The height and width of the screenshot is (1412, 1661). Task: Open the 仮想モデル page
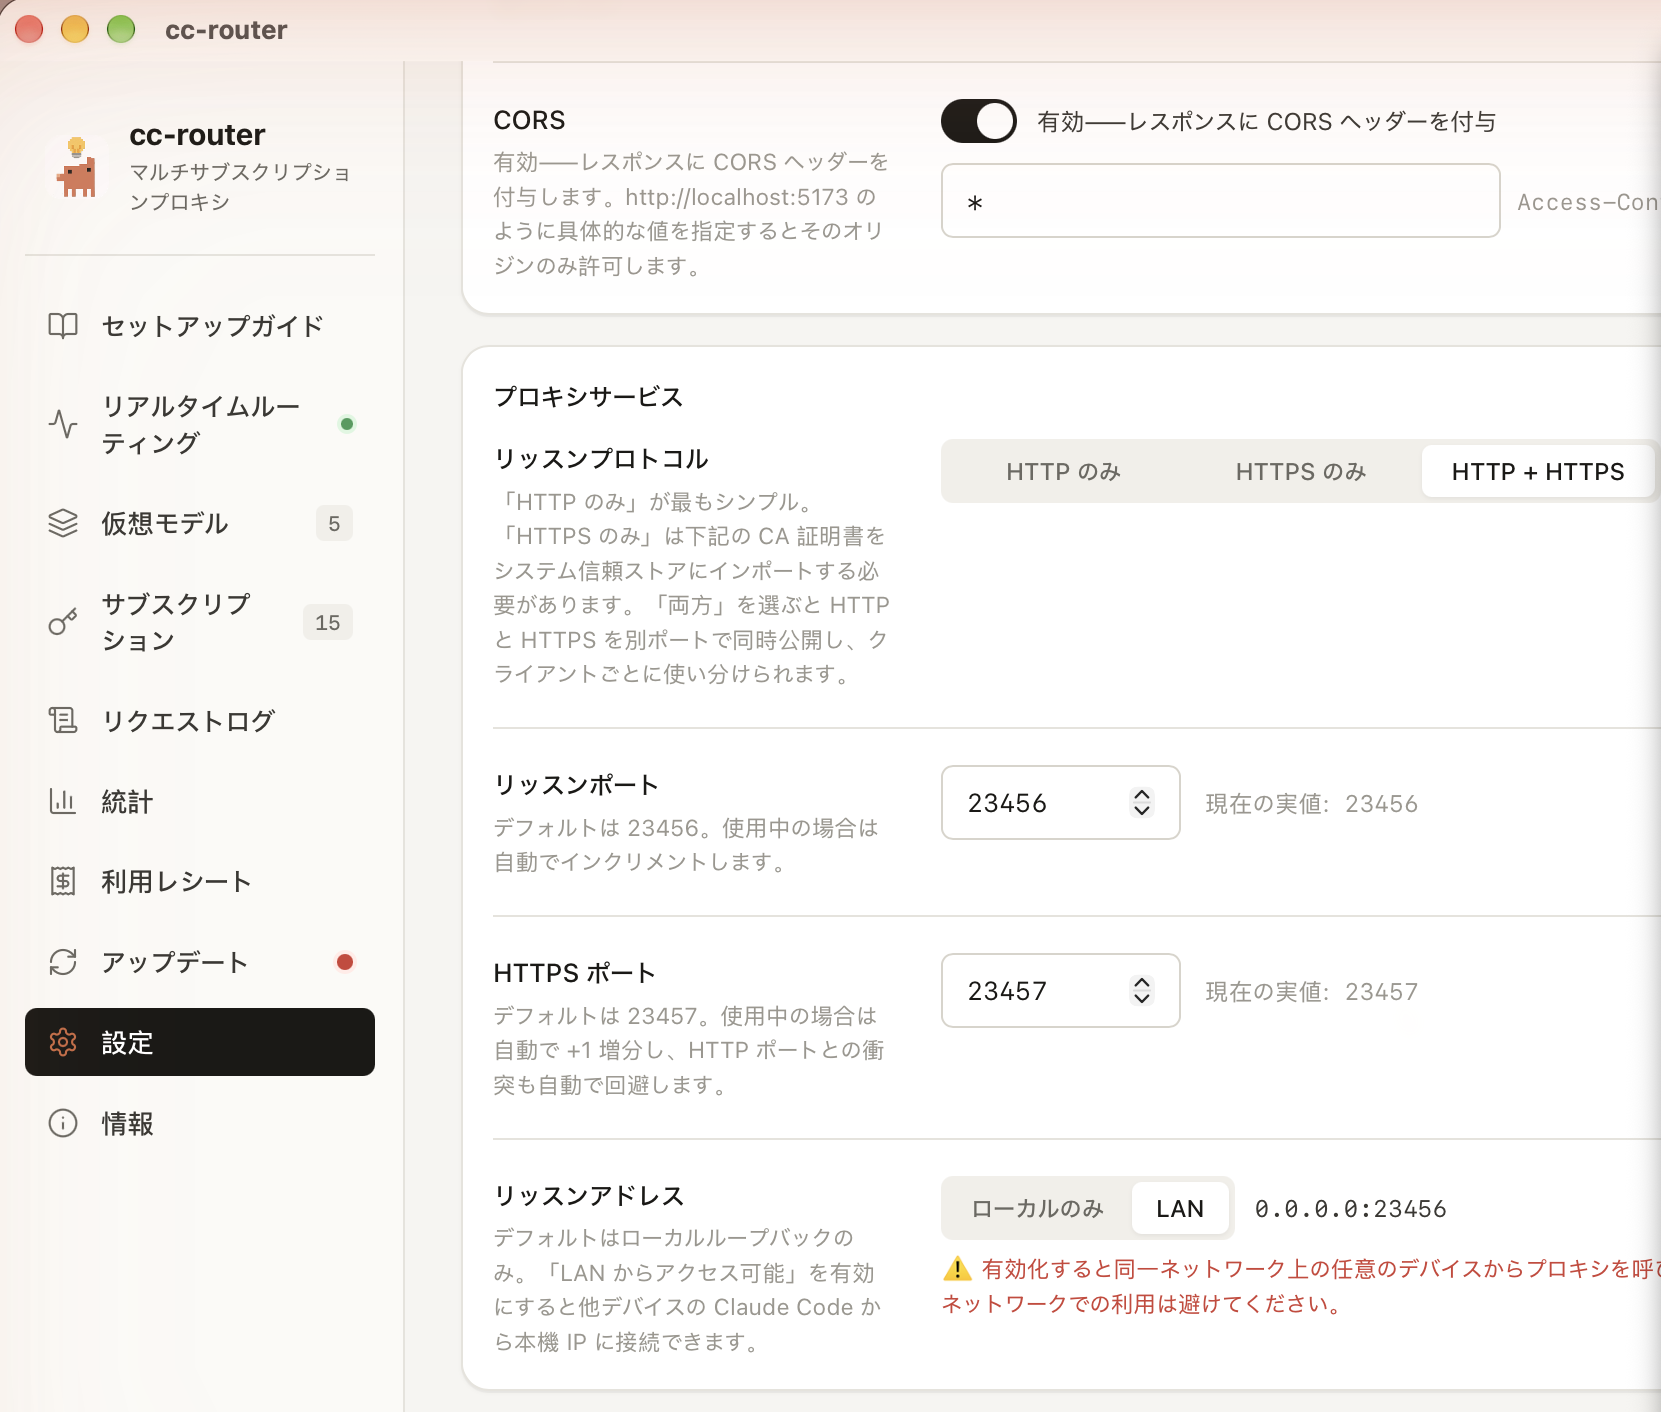200,523
